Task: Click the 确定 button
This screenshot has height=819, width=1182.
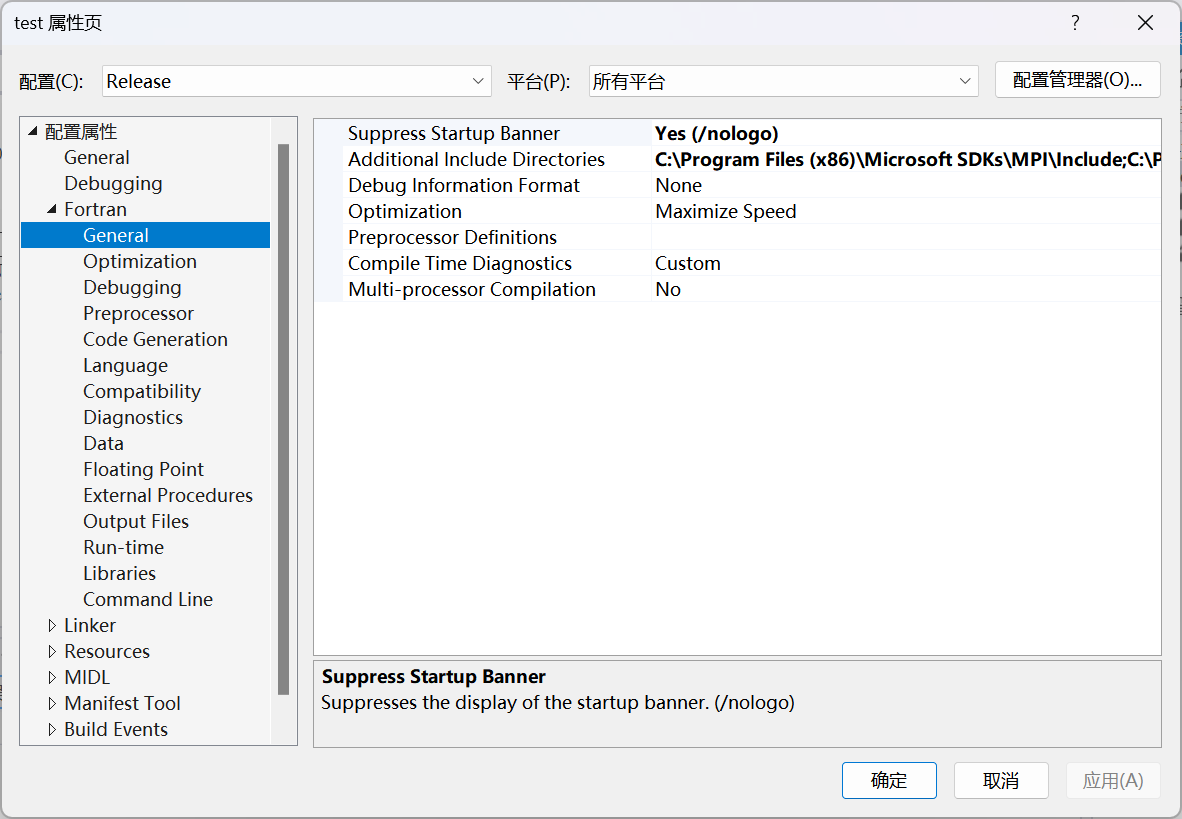Action: click(889, 780)
